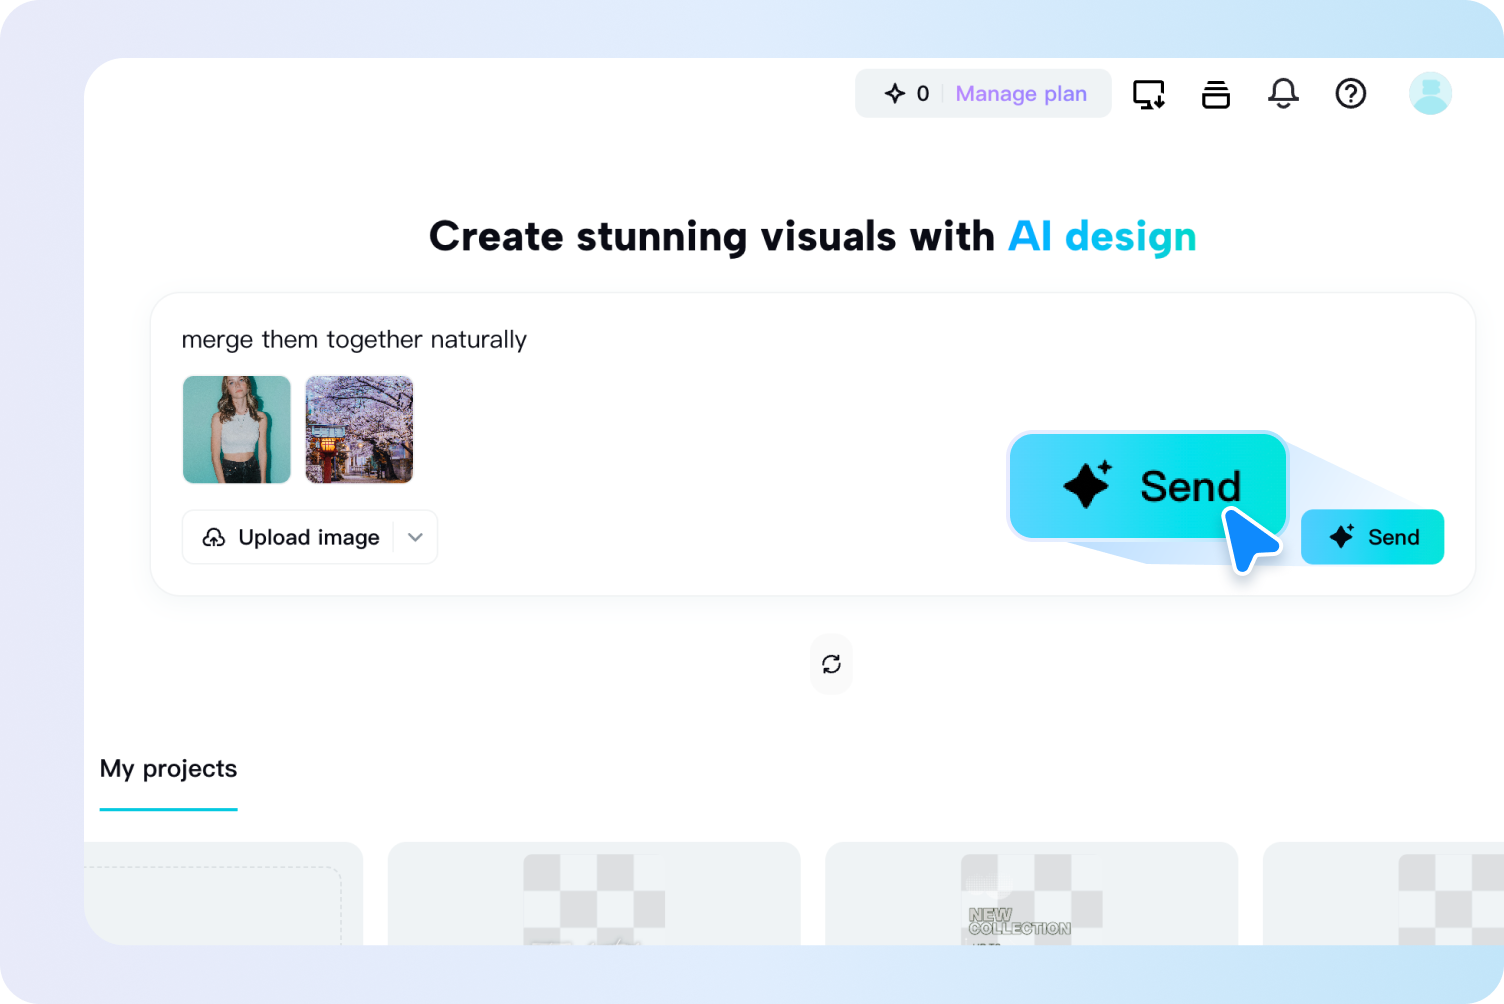Click the profile avatar in the header
1504x1004 pixels.
1429,94
